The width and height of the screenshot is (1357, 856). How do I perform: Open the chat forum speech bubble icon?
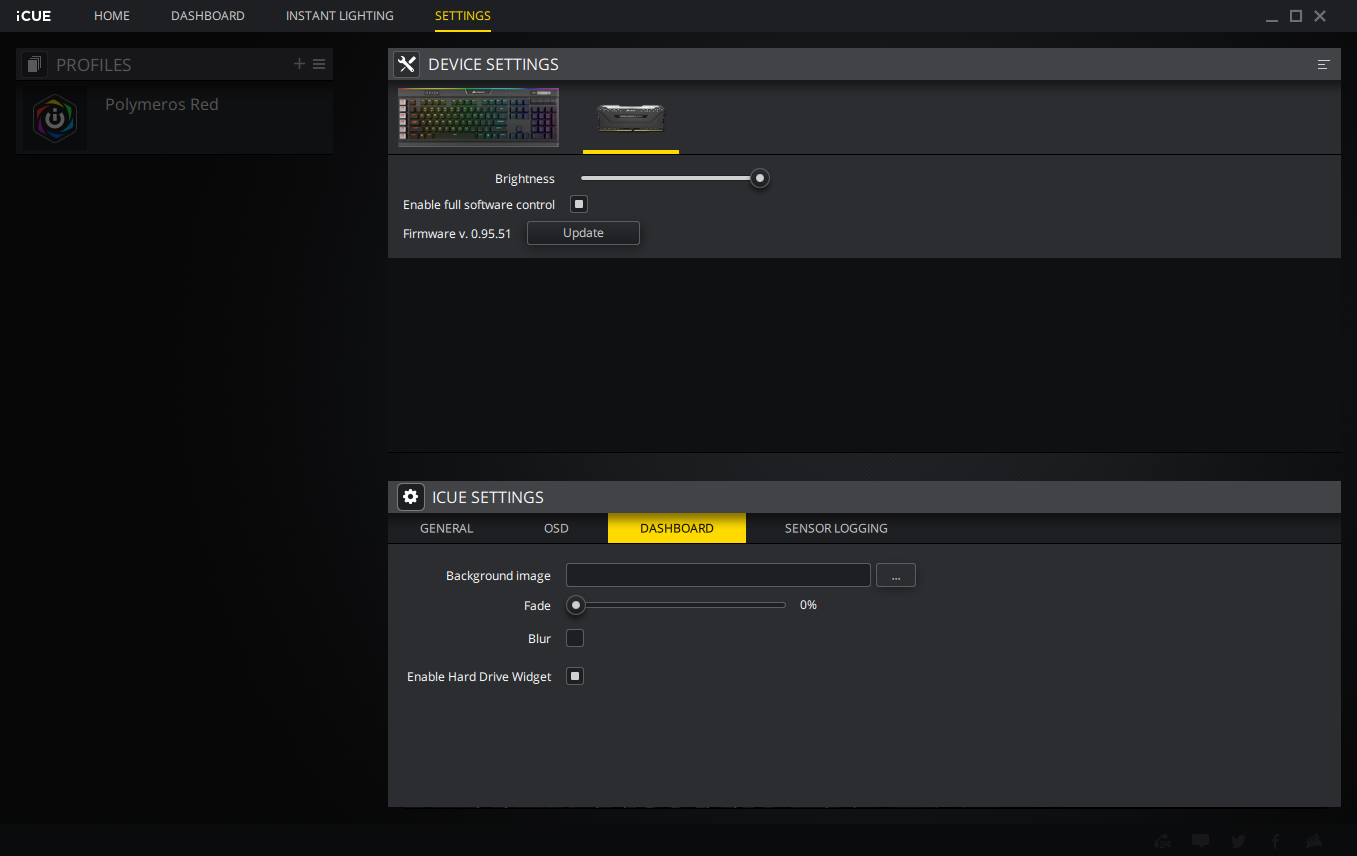[x=1201, y=841]
